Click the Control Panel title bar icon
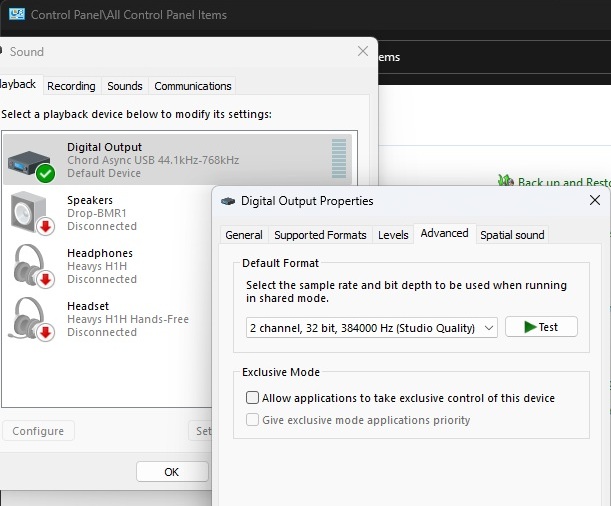Image resolution: width=611 pixels, height=506 pixels. coord(17,14)
